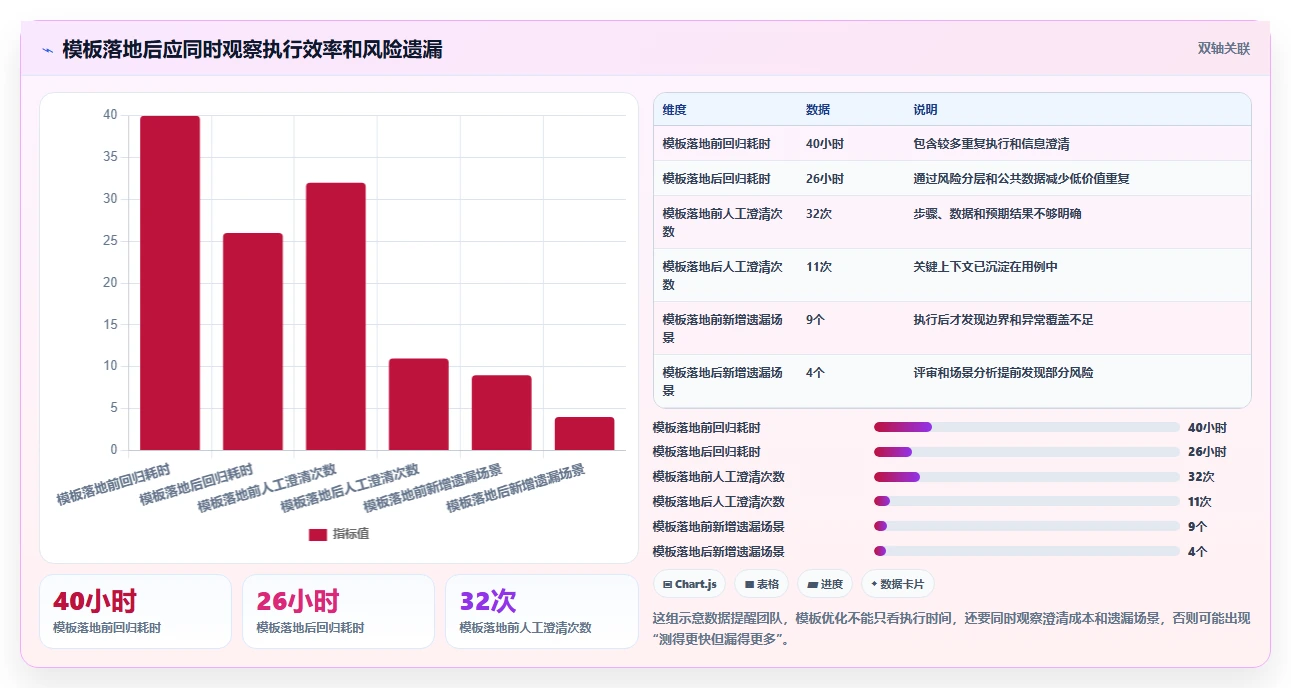Screen dimensions: 1291x688
Task: Click 模板落地前回归耗时 in the table's 维度 column
Action: [x=716, y=144]
